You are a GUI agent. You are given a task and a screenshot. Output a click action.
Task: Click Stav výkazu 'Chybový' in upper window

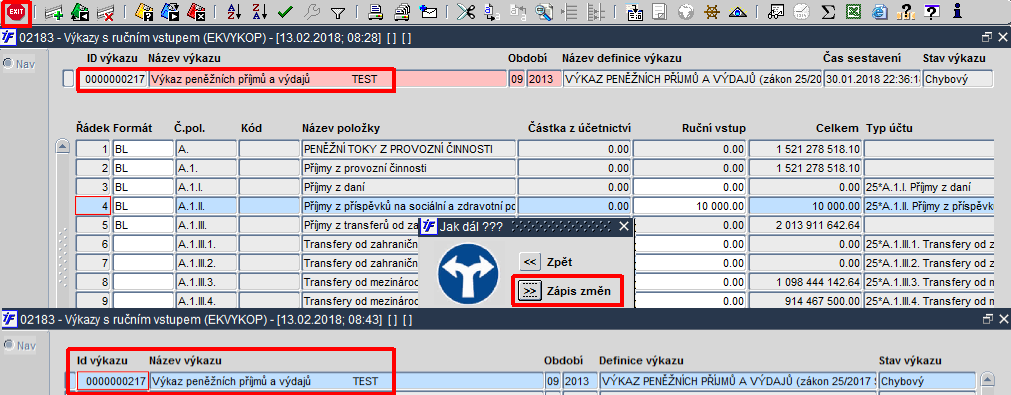957,79
